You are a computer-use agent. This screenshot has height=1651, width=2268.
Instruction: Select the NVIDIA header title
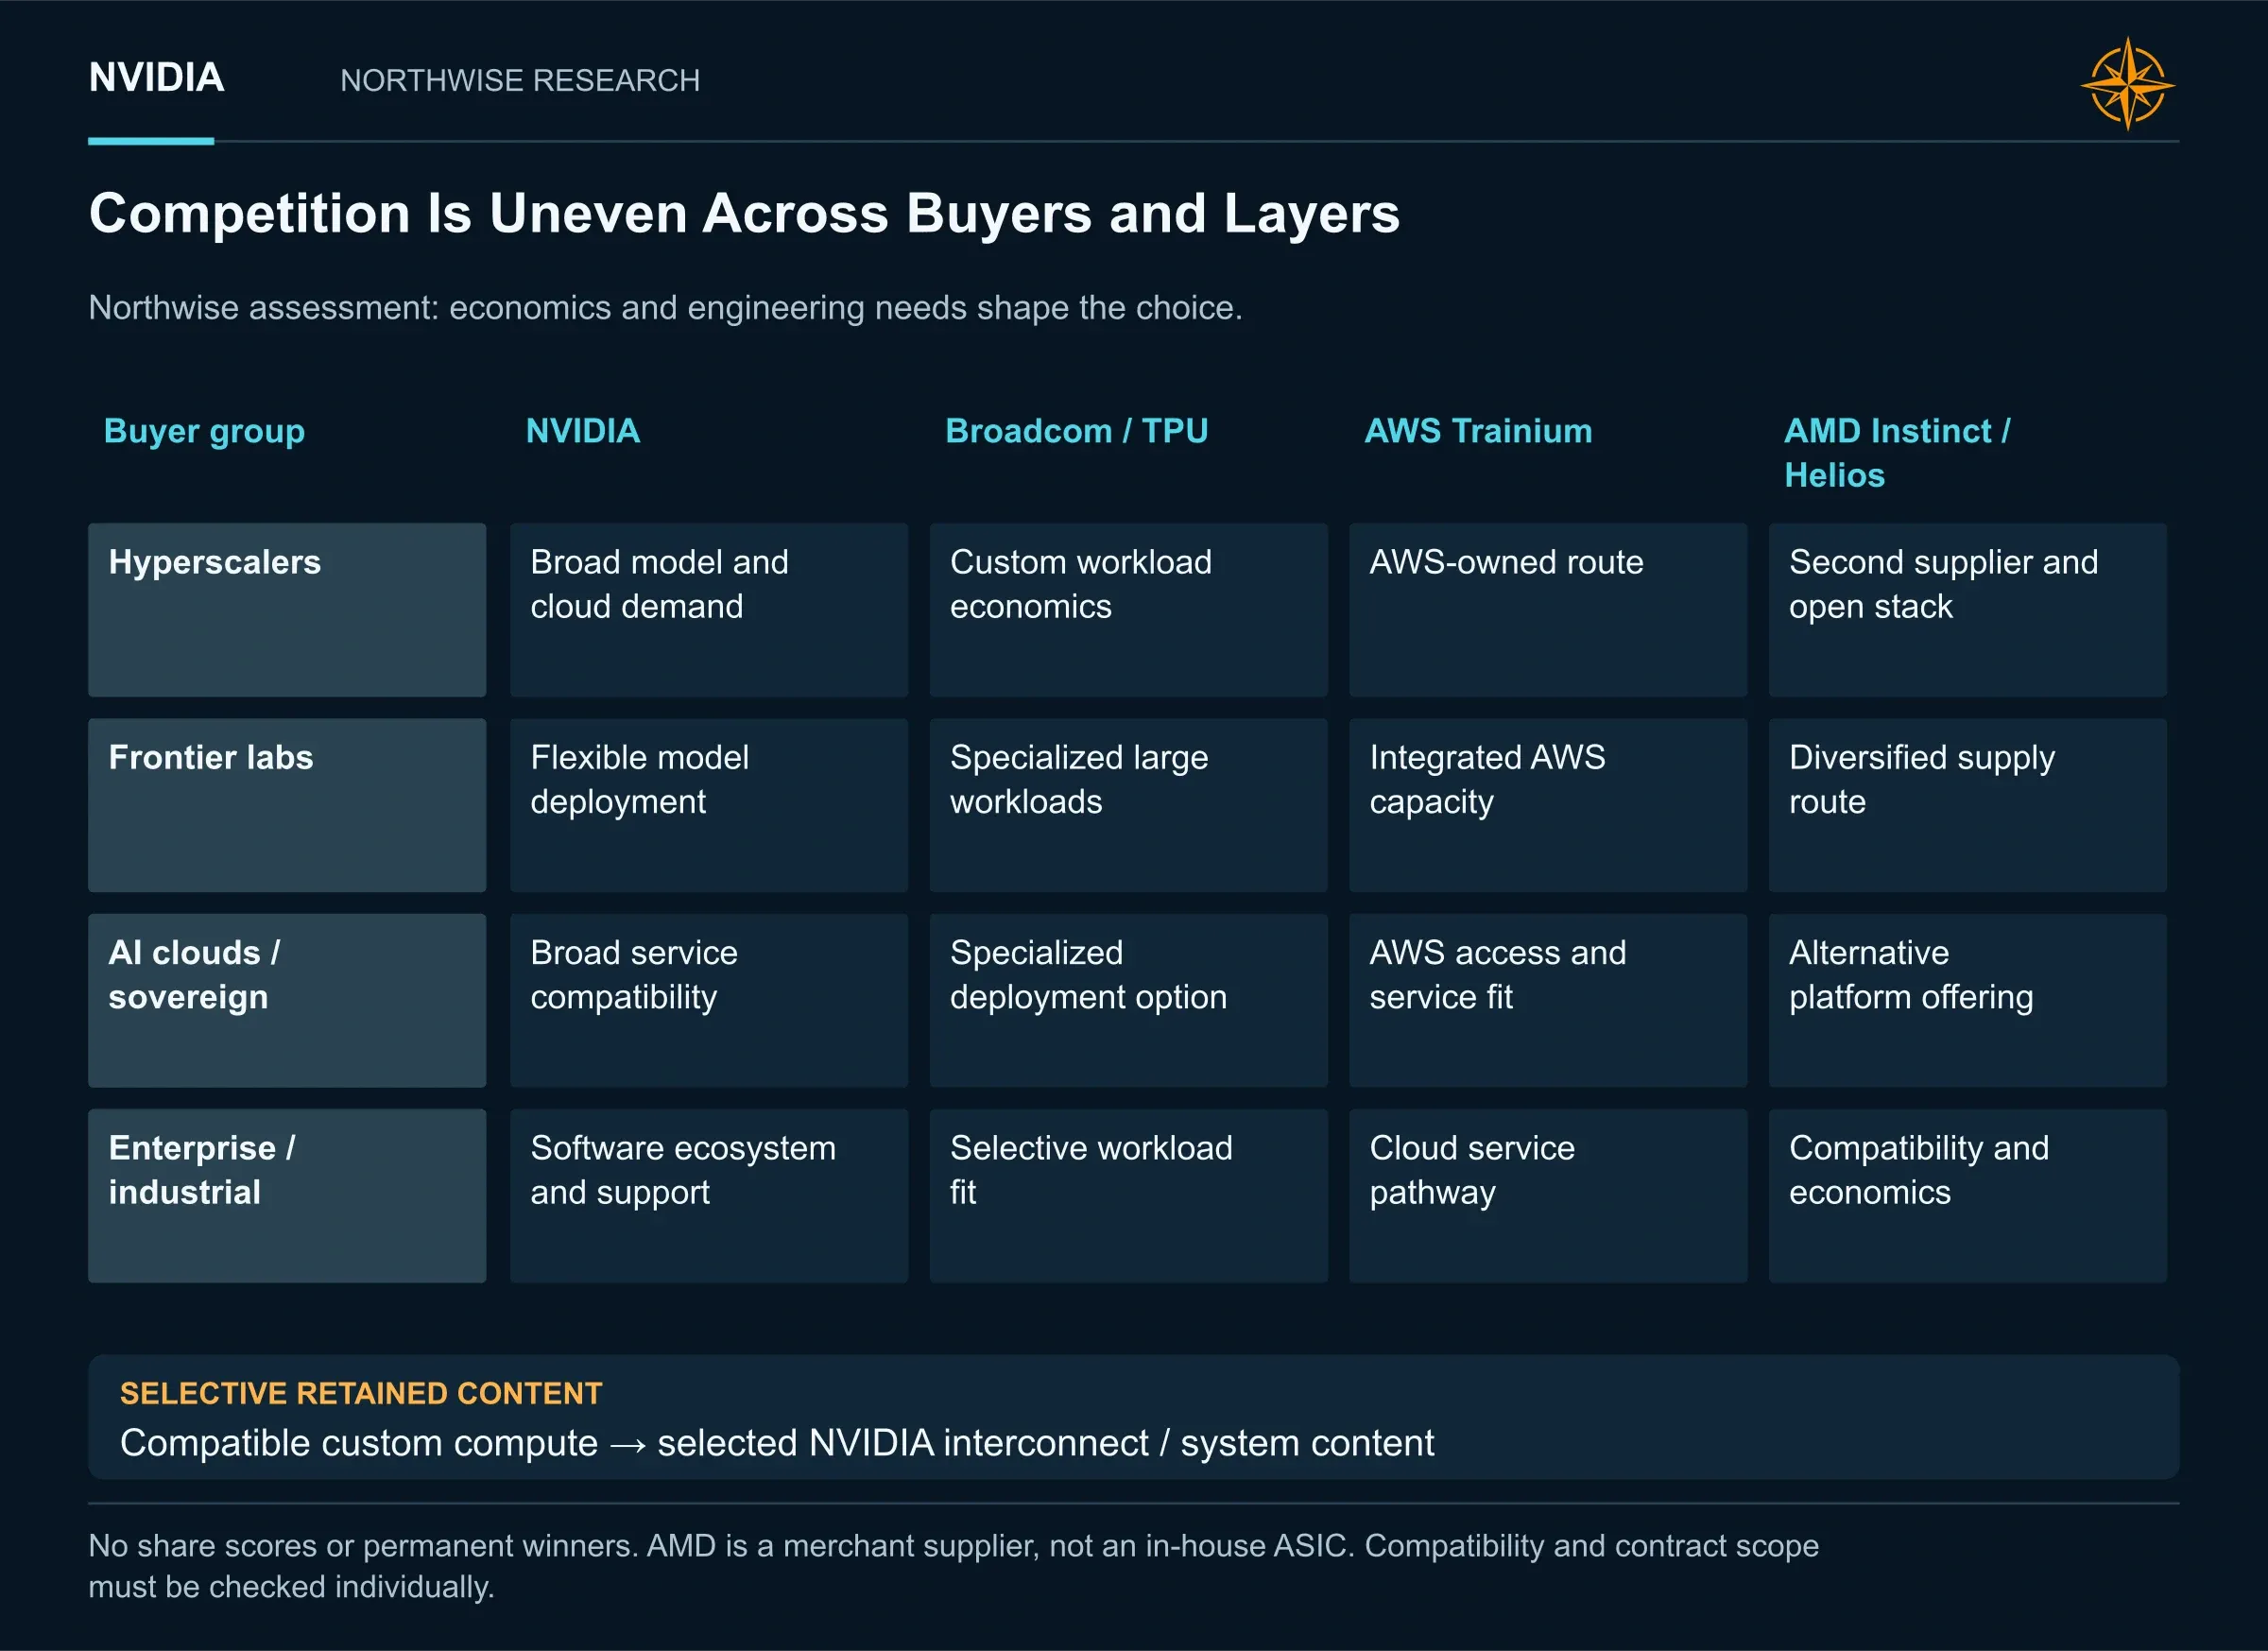pyautogui.click(x=156, y=78)
